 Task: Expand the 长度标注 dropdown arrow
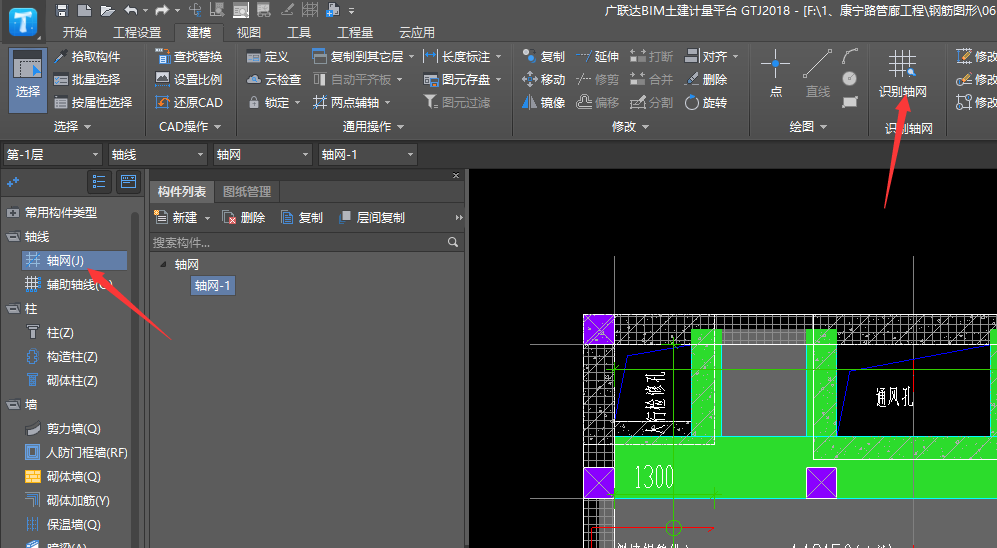point(498,57)
